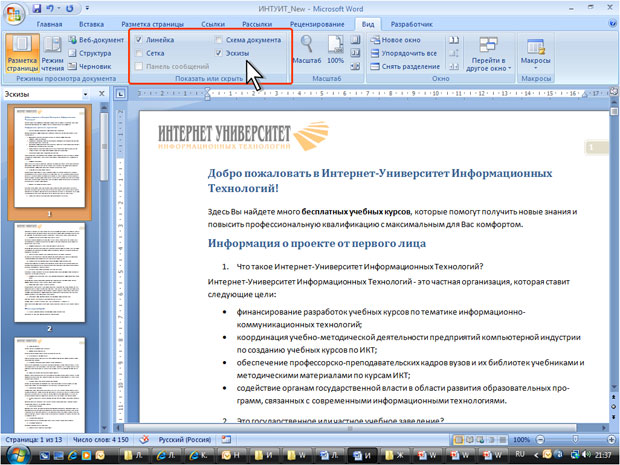The height and width of the screenshot is (465, 620).
Task: Click the right indent marker on ruler
Action: click(x=586, y=95)
